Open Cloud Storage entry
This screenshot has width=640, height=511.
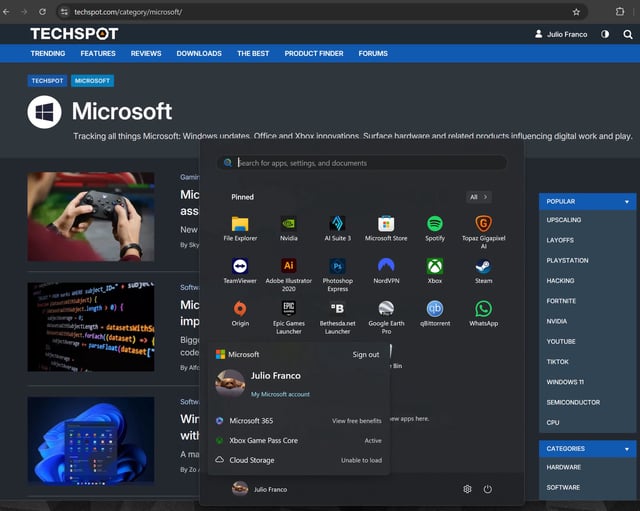click(x=299, y=460)
